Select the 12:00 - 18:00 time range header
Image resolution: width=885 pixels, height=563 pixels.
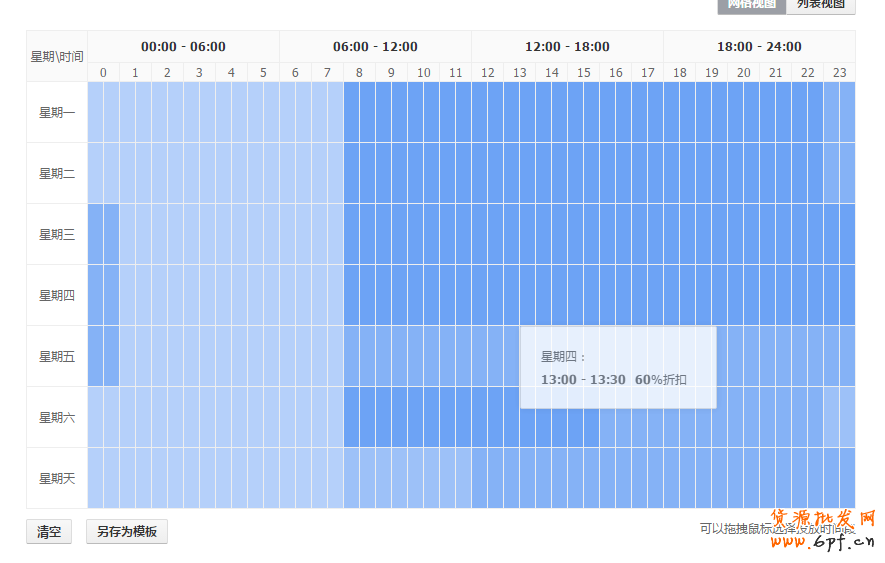(567, 47)
